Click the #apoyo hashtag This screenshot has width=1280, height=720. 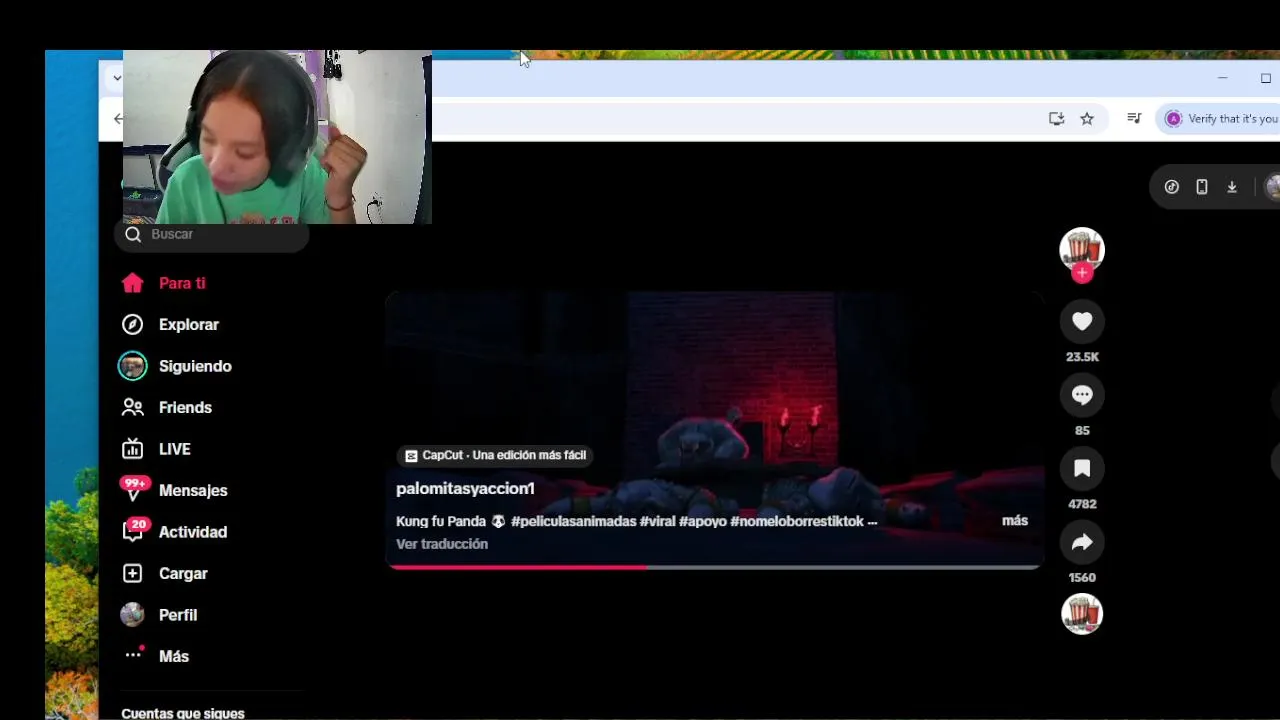703,521
